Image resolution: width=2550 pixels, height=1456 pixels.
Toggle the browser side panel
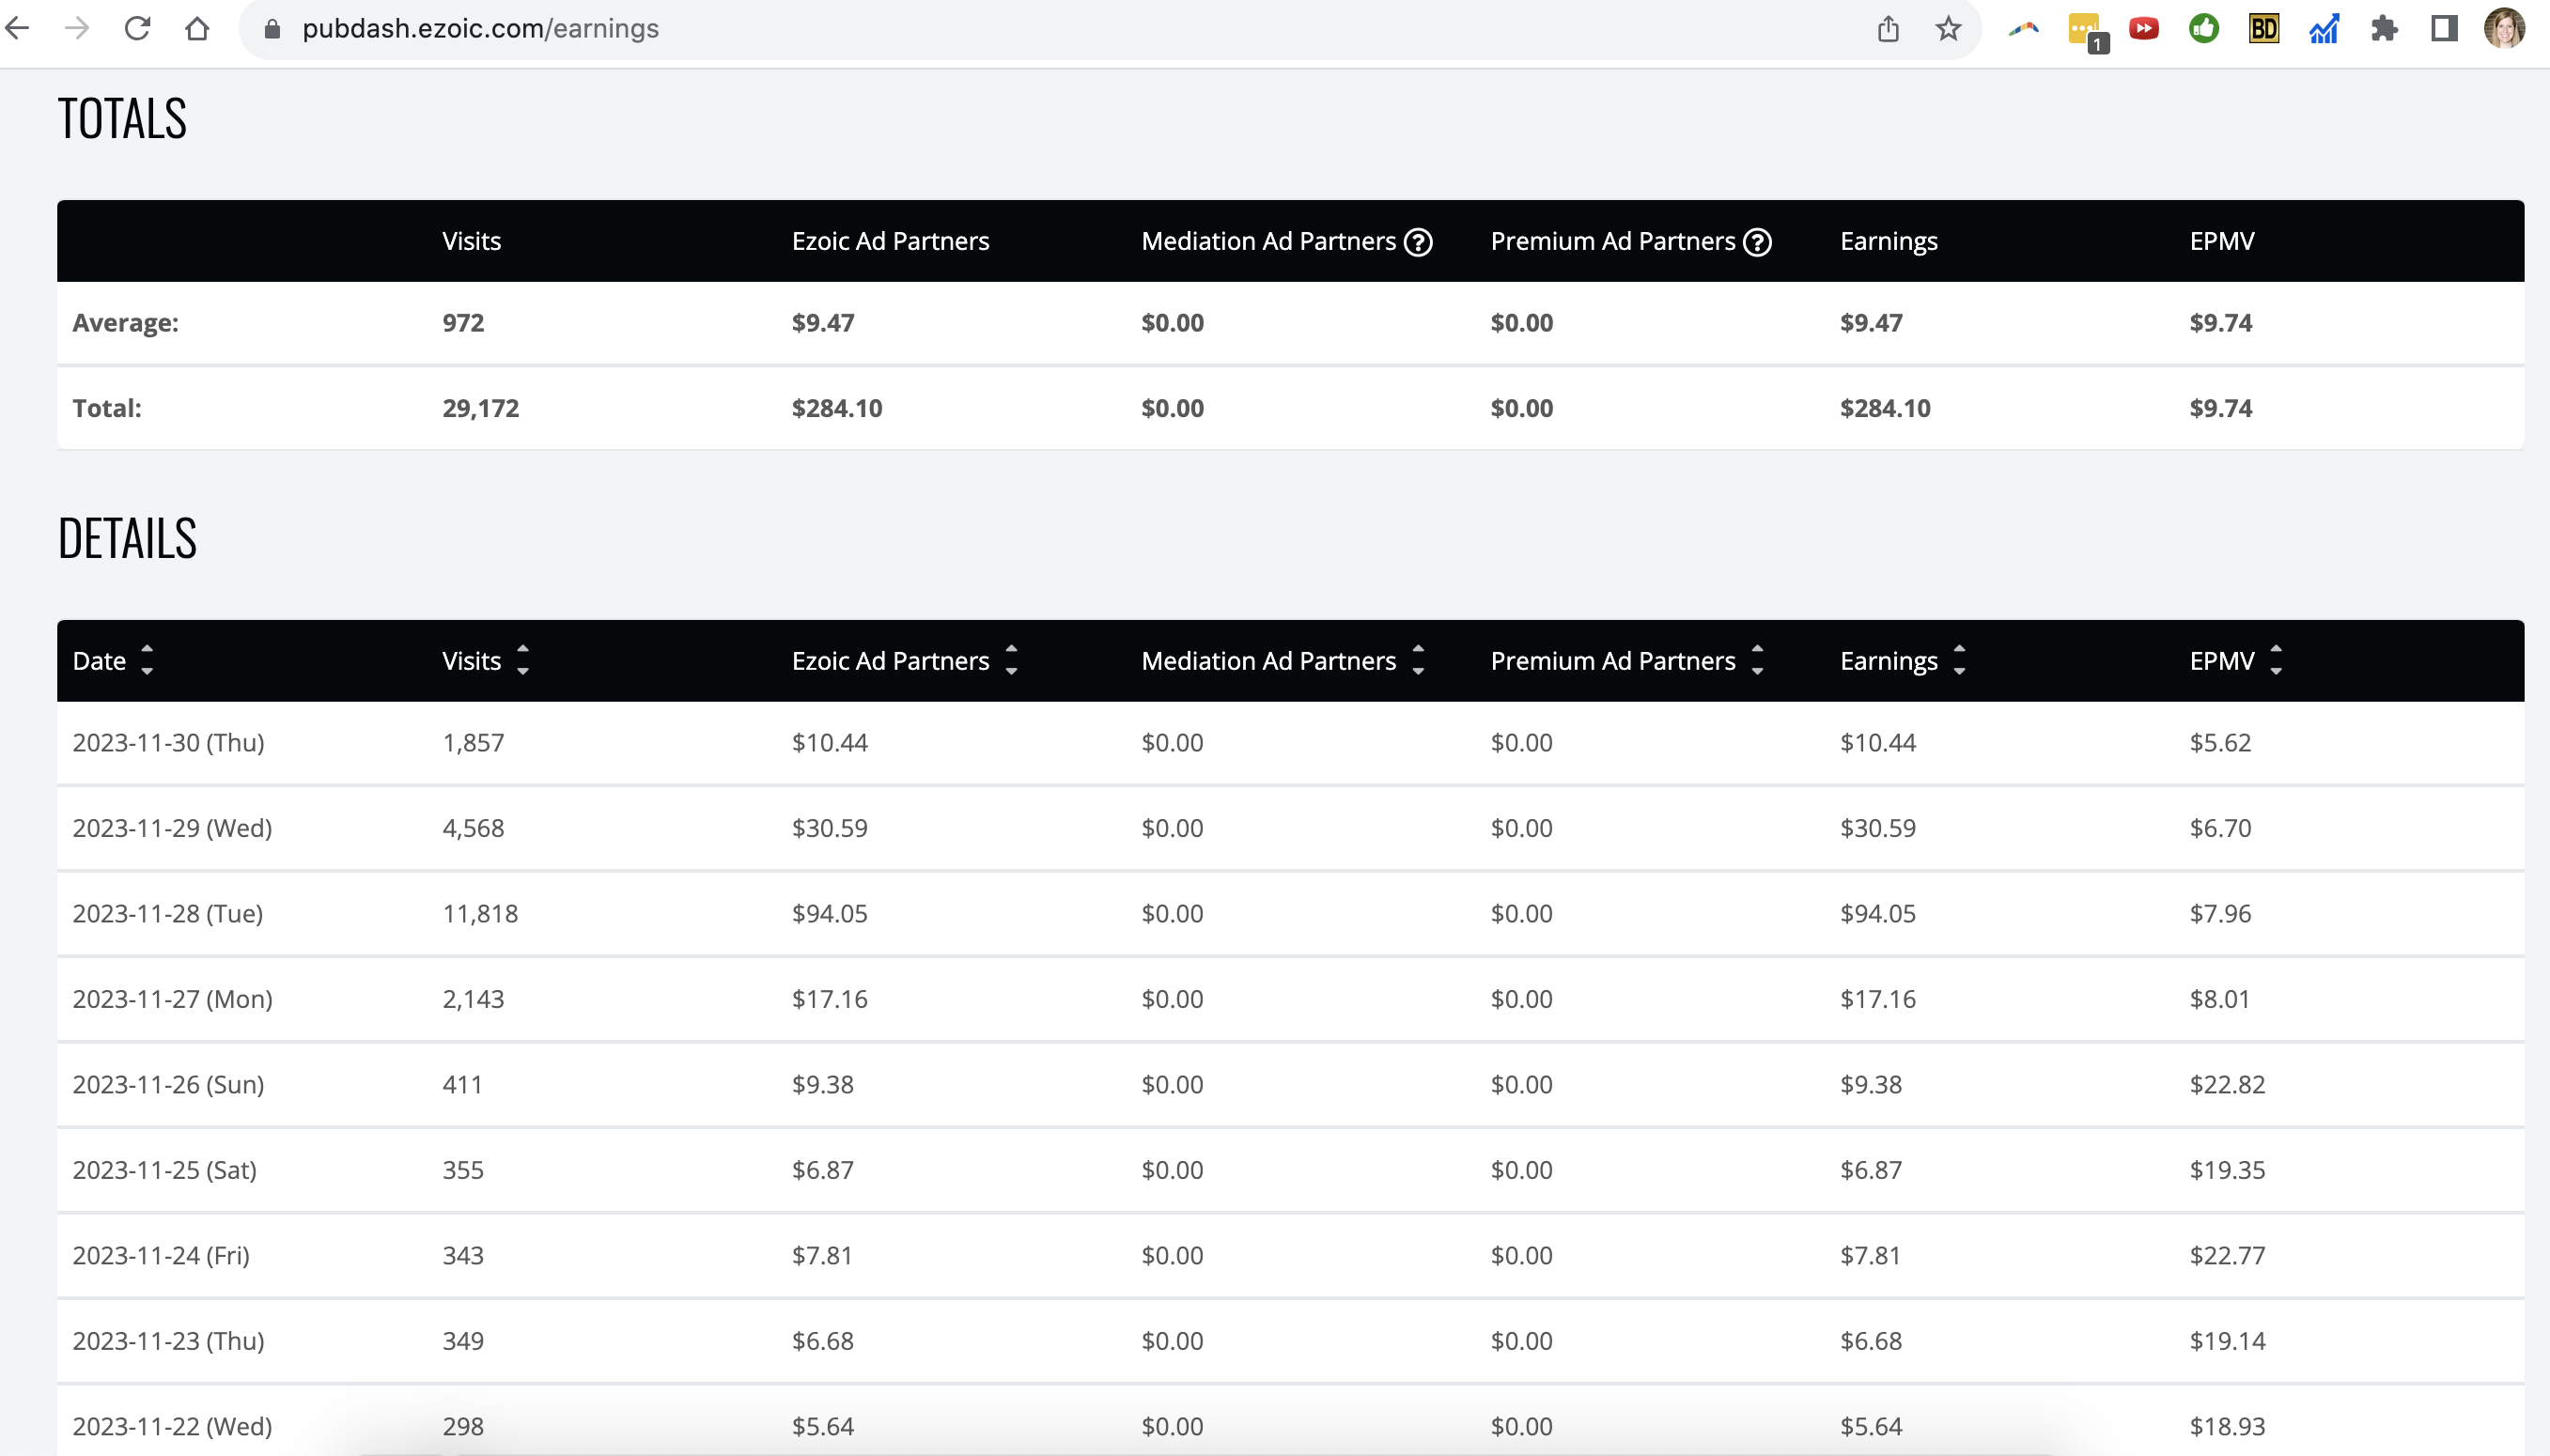[2443, 28]
